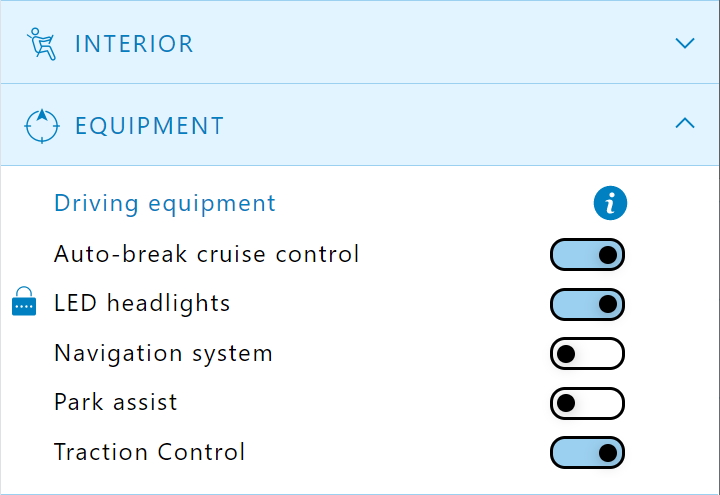720x495 pixels.
Task: Click the LED headlights label
Action: coord(142,303)
